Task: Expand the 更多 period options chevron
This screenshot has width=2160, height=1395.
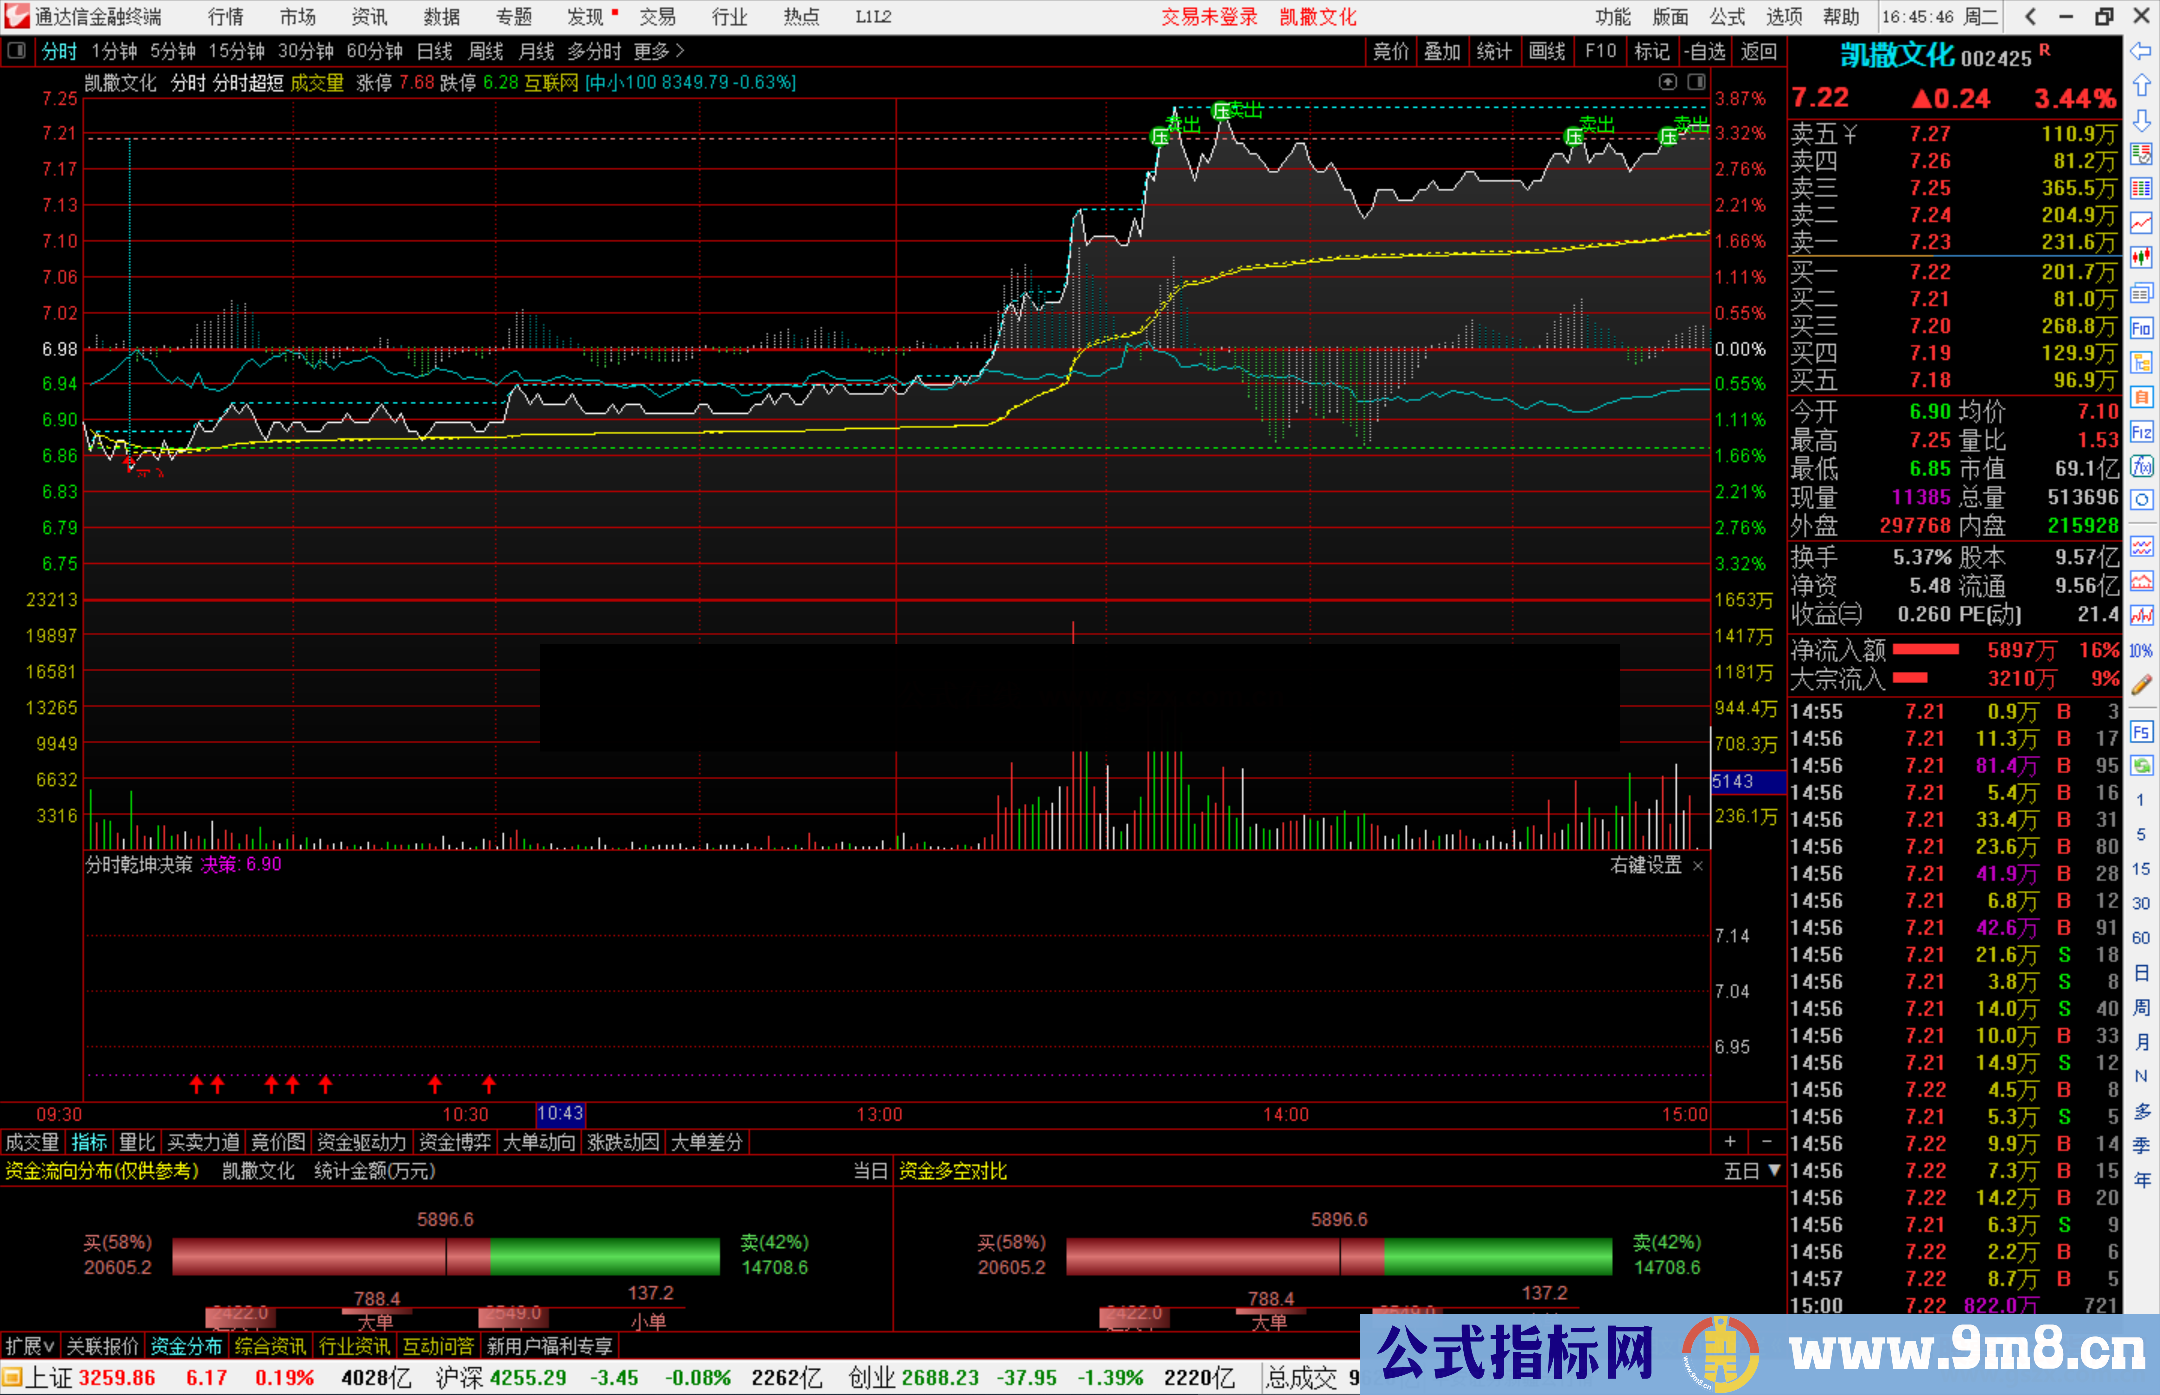Action: pos(680,50)
